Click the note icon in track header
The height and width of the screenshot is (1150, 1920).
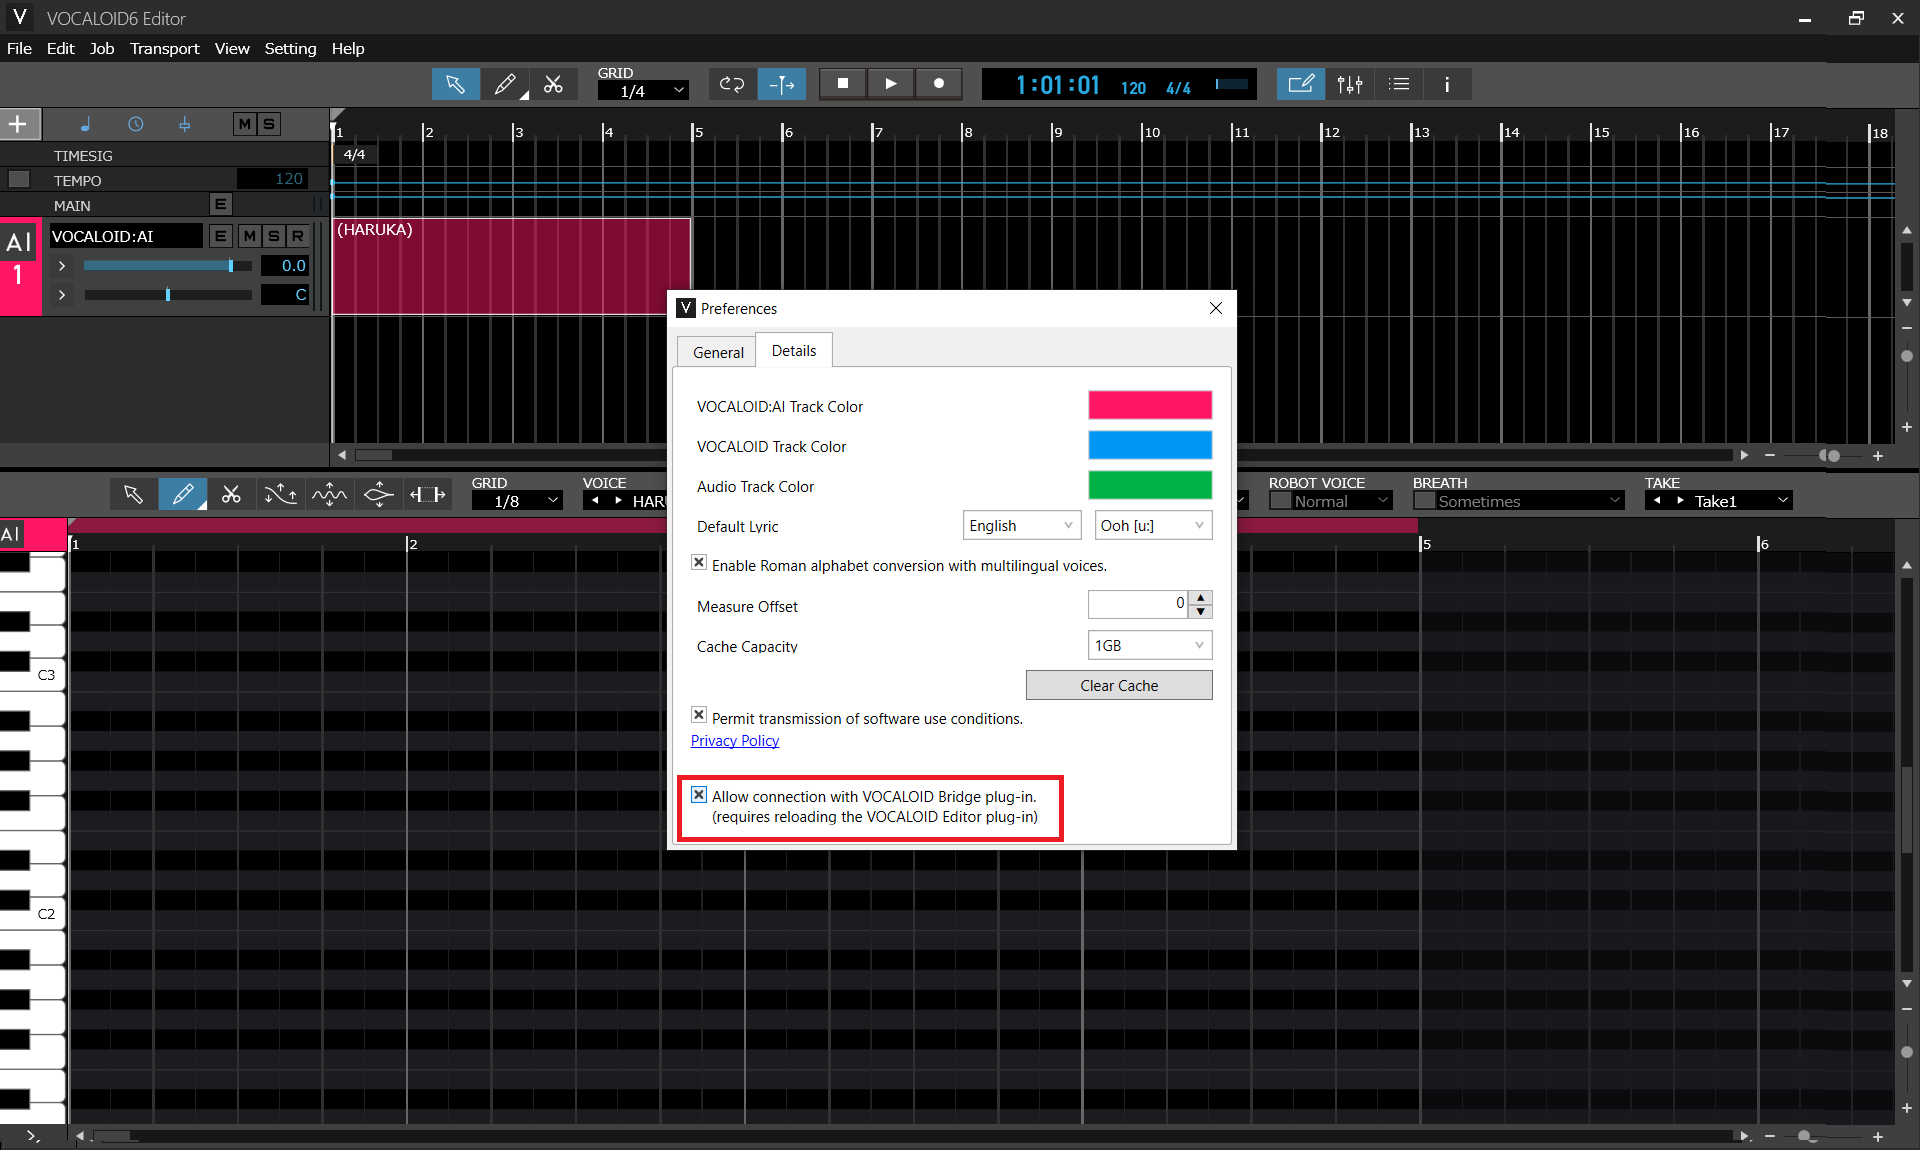(x=85, y=124)
